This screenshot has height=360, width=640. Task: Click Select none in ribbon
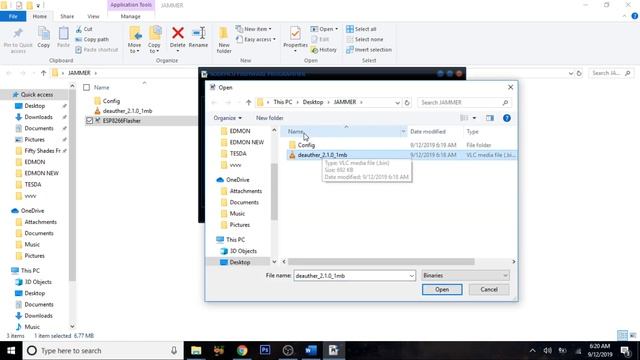365,40
